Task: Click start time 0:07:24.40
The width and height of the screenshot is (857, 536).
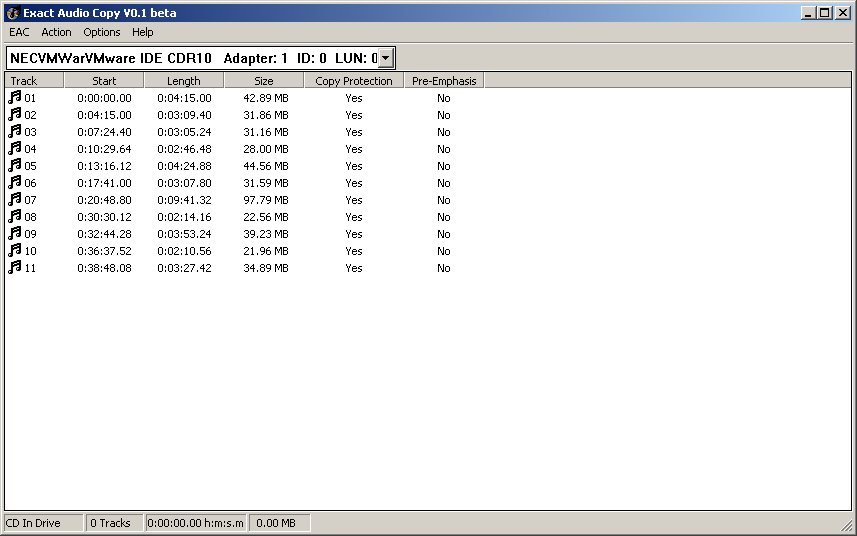Action: tap(104, 132)
